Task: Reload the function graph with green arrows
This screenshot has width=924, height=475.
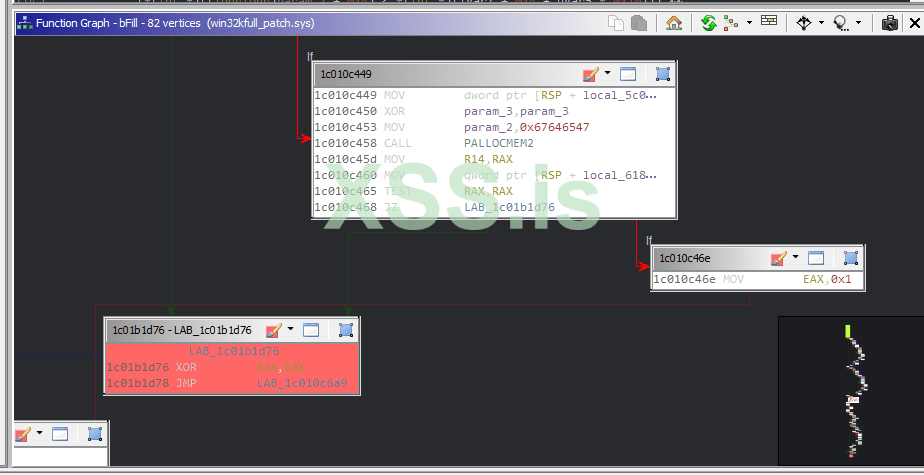Action: (x=709, y=24)
